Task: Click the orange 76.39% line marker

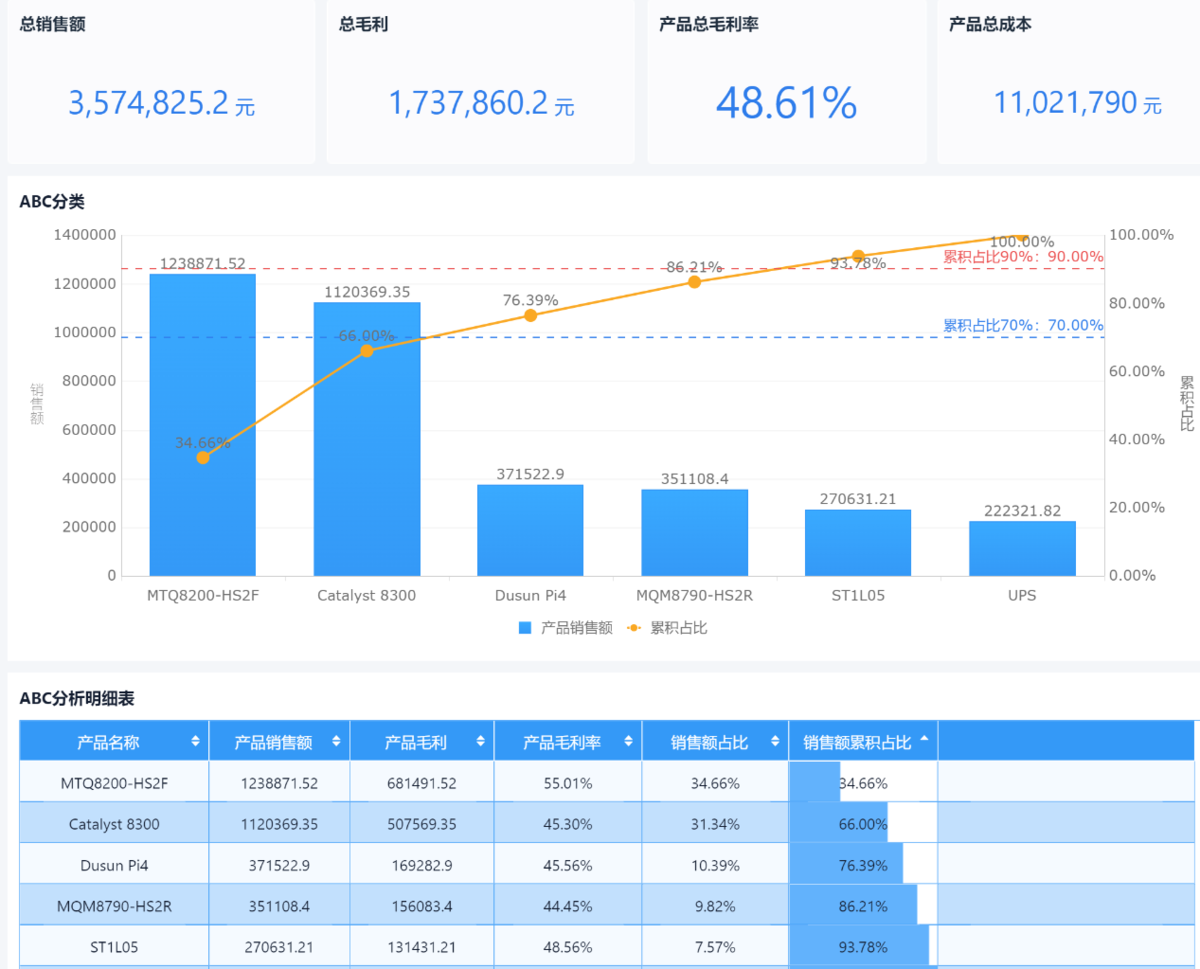Action: (x=531, y=315)
